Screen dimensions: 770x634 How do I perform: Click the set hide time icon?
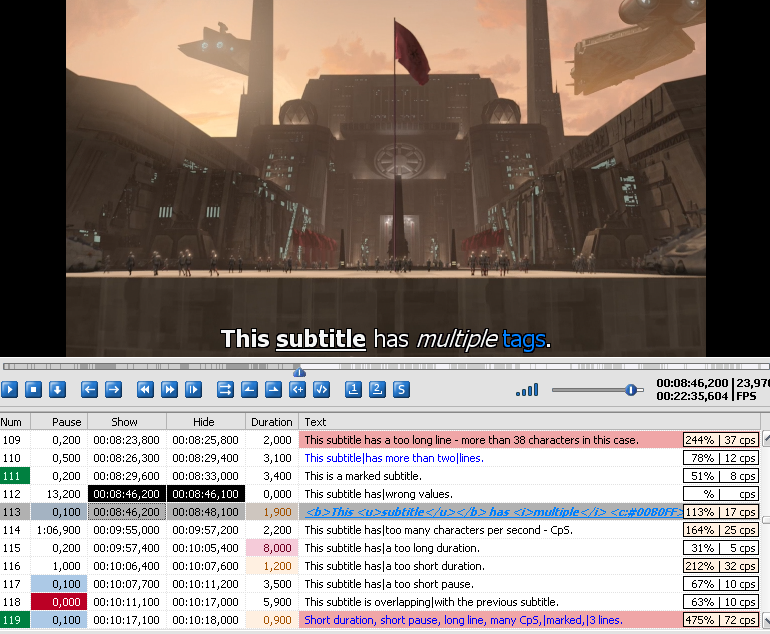pos(274,389)
